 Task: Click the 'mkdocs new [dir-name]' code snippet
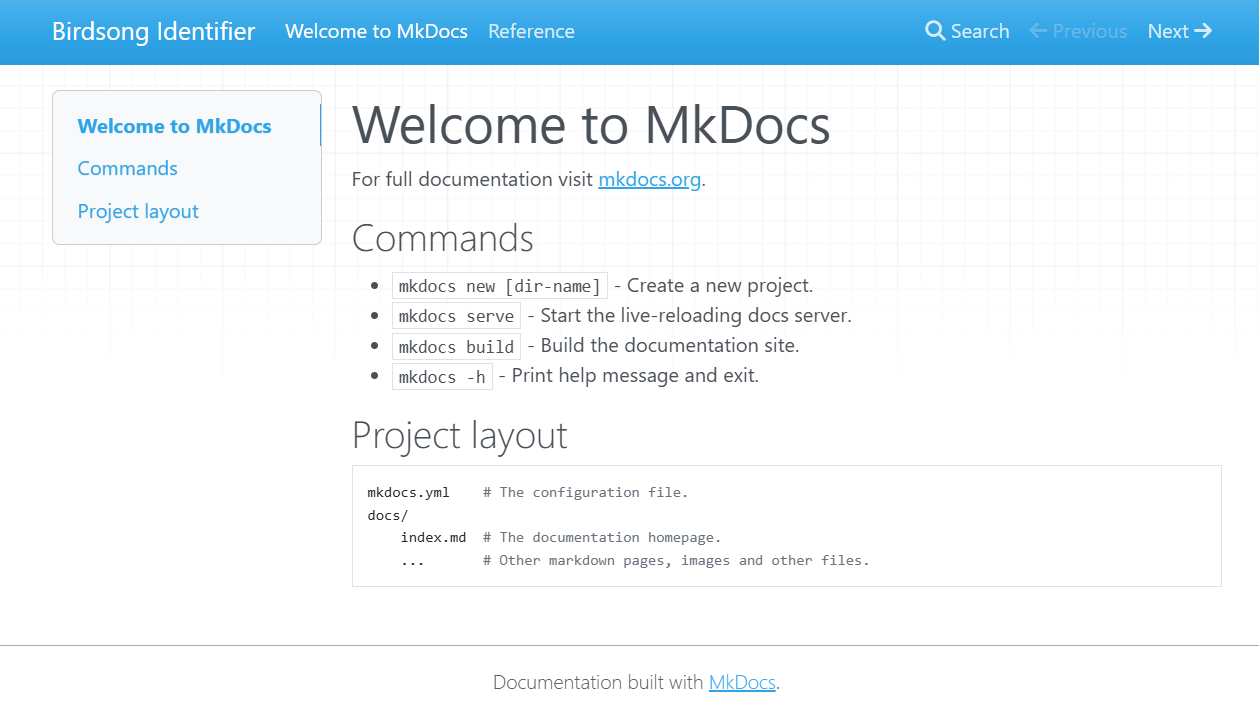(500, 286)
